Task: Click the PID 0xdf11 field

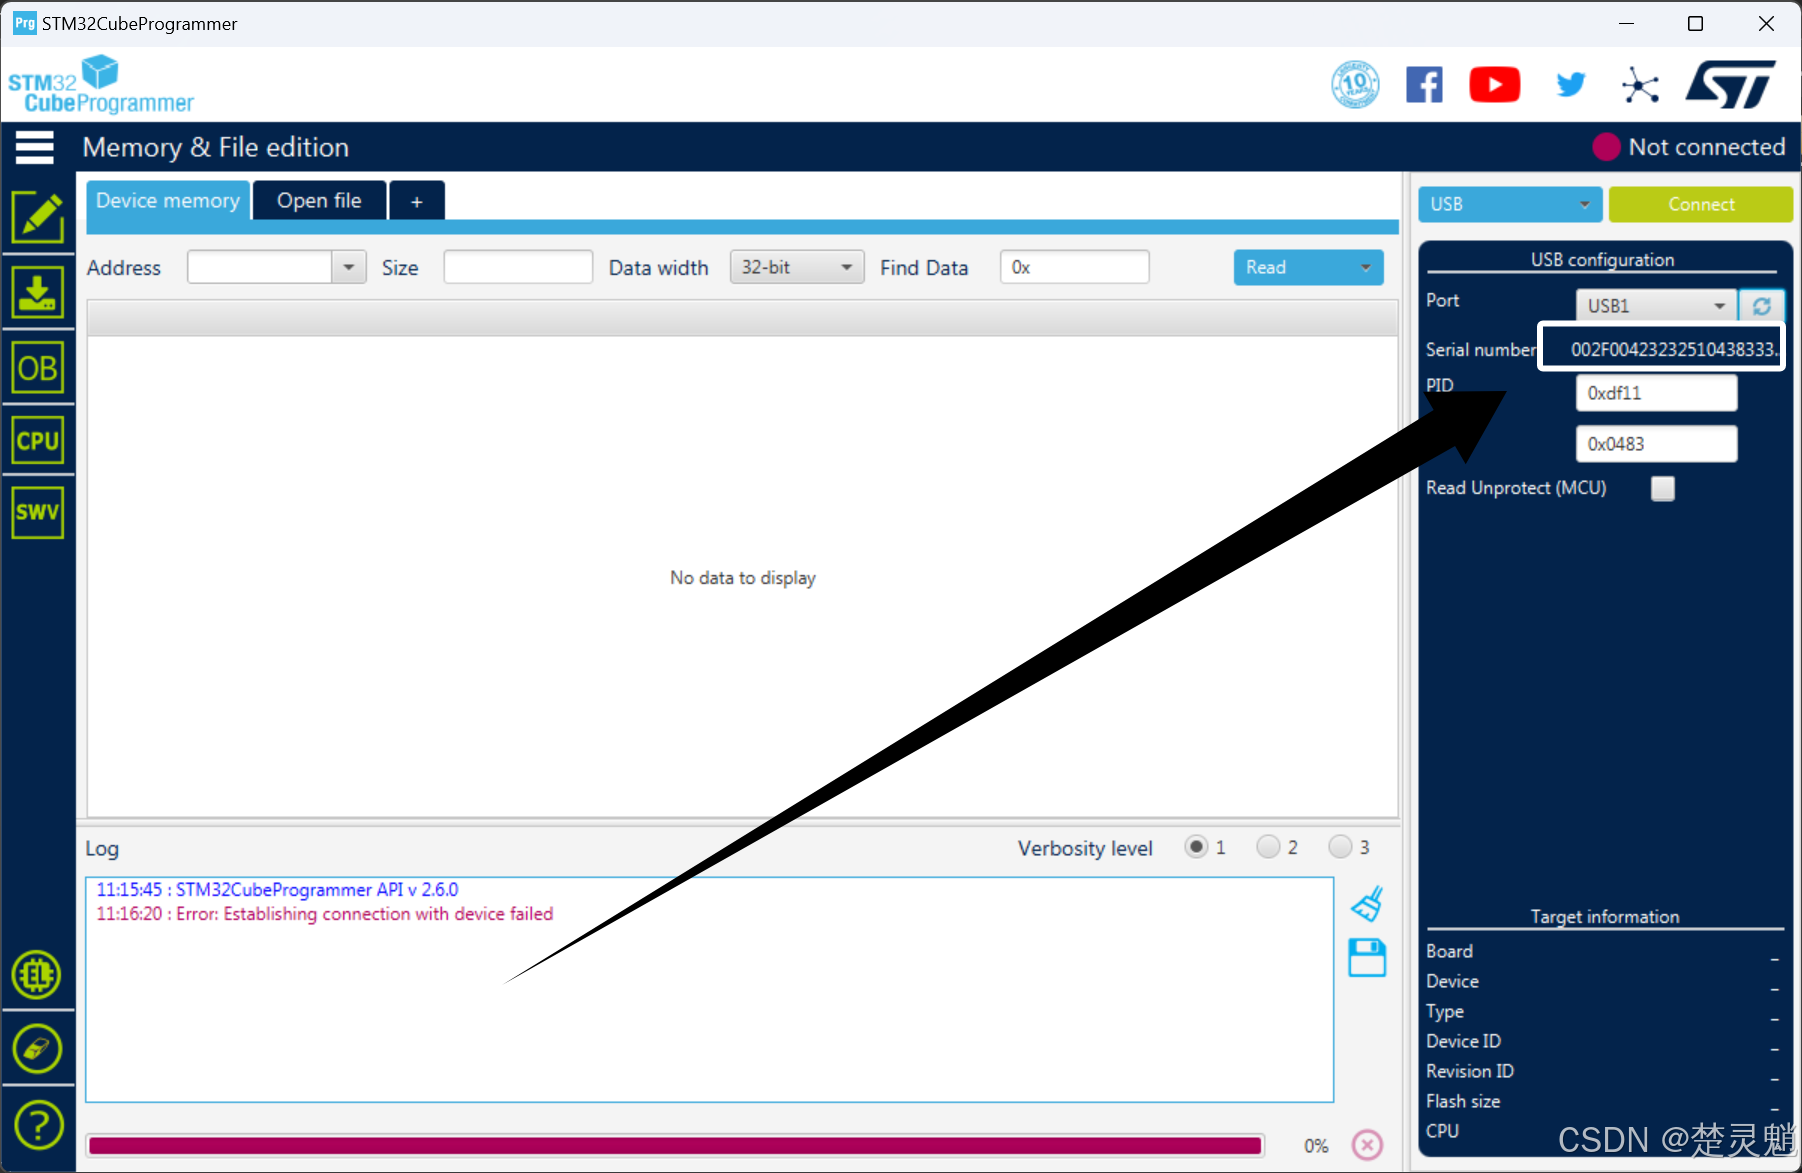Action: tap(1656, 393)
